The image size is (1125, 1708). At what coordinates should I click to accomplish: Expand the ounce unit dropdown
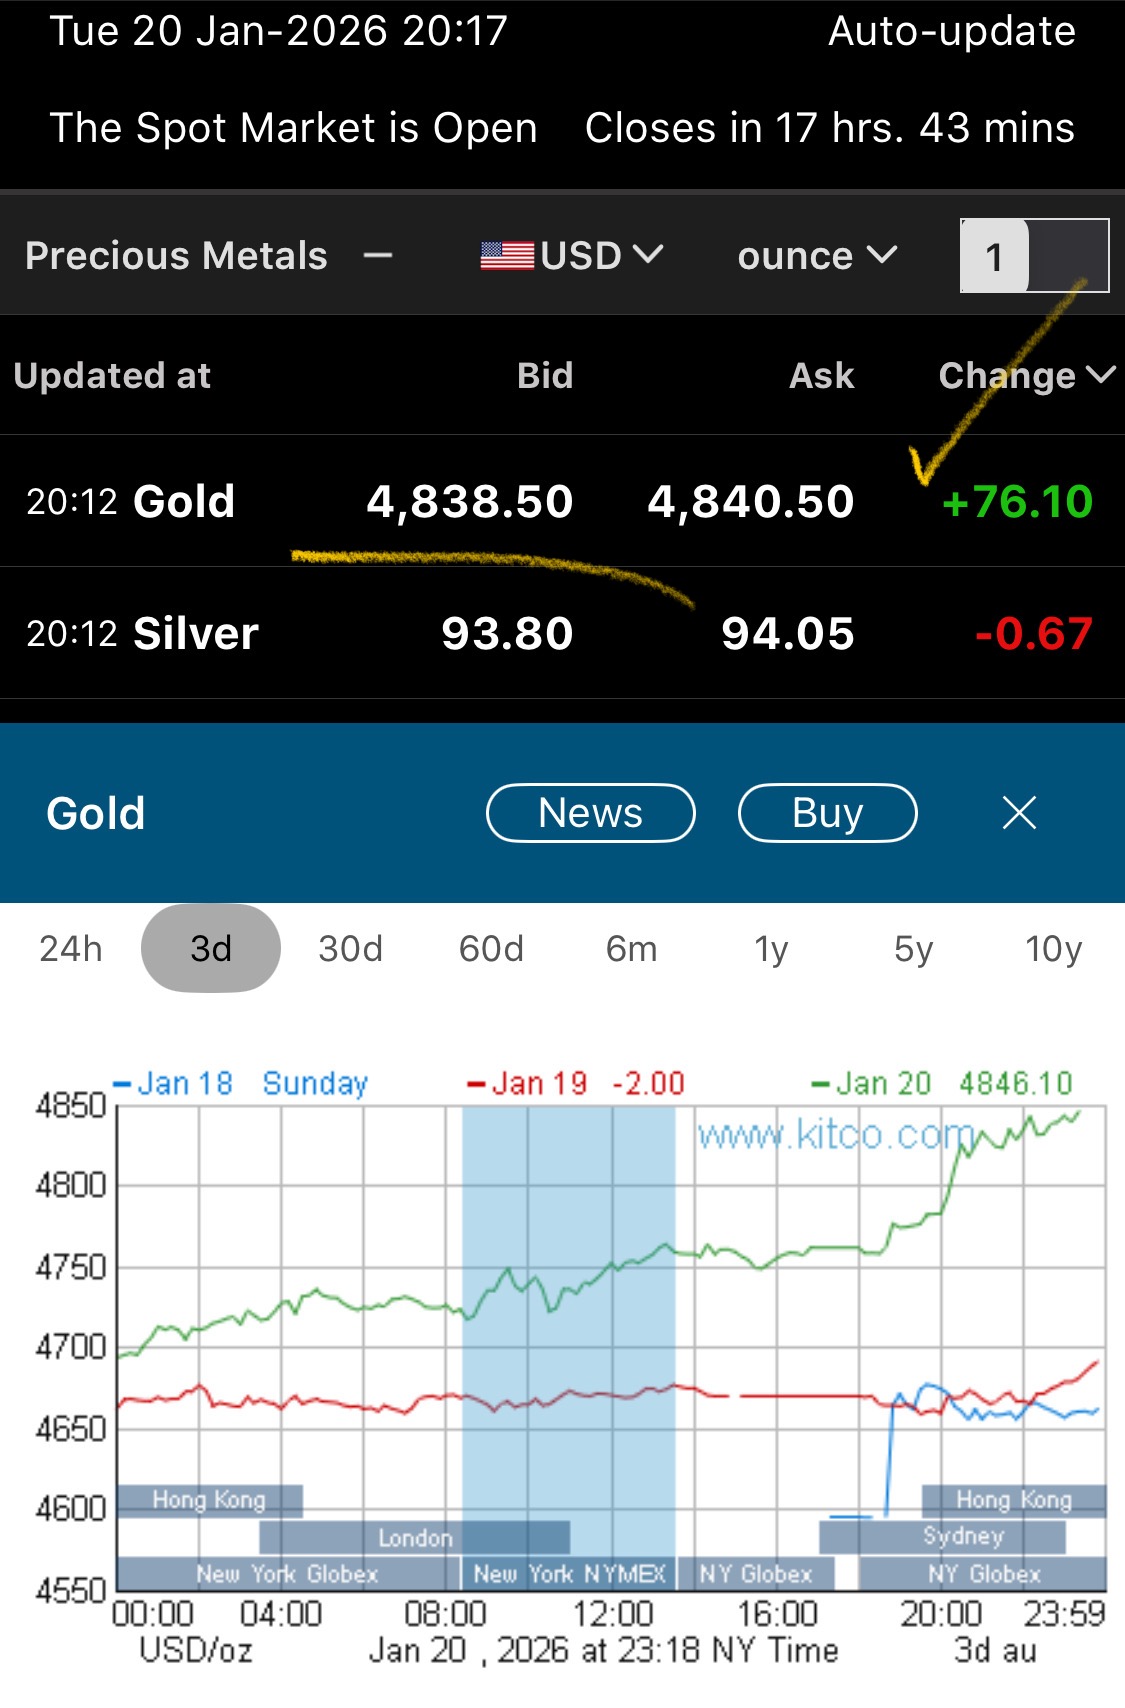[x=816, y=256]
